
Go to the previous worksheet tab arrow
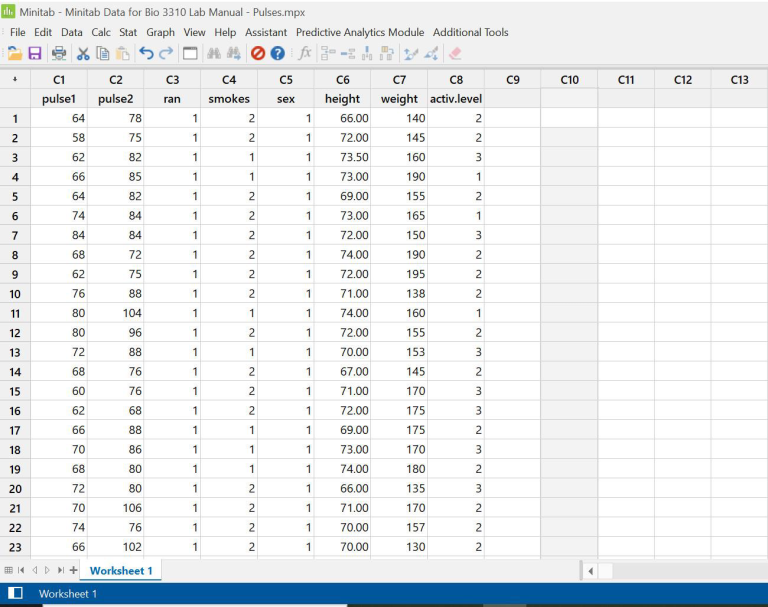pyautogui.click(x=34, y=570)
